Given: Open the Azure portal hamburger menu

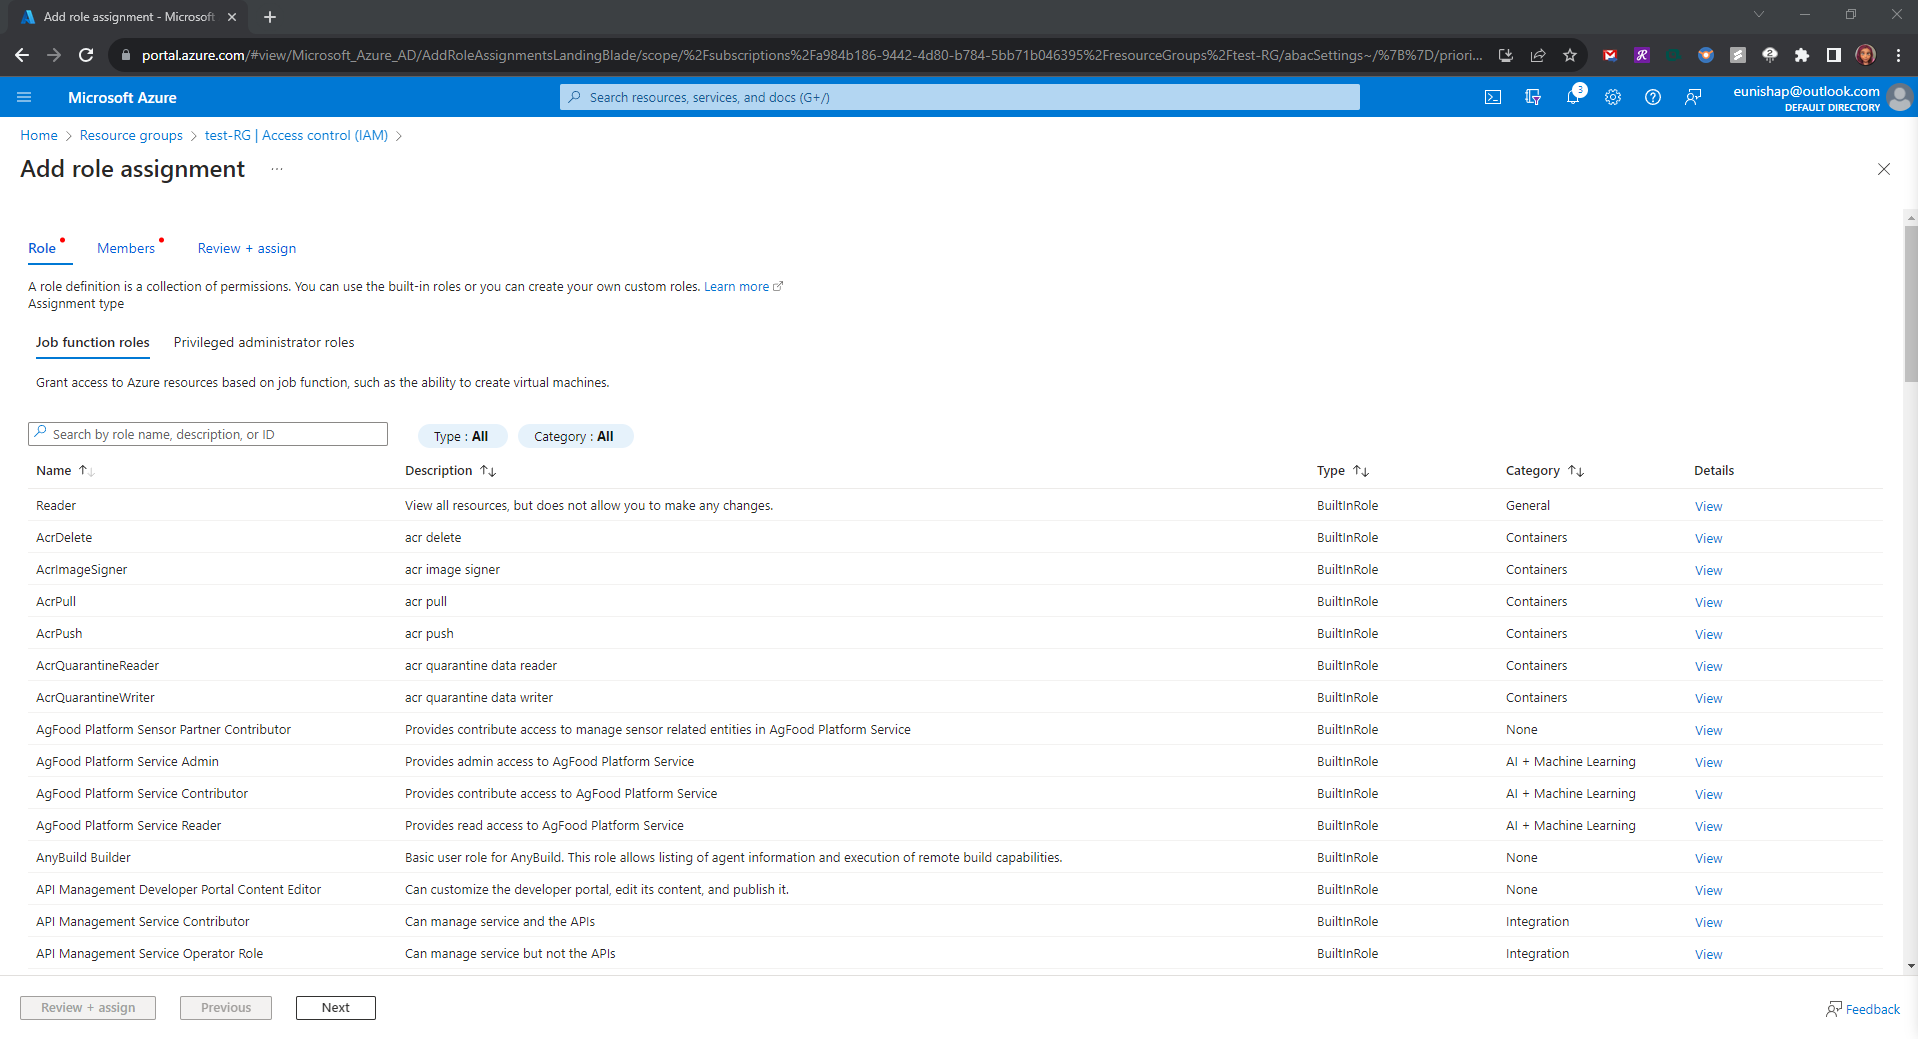Looking at the screenshot, I should [24, 97].
